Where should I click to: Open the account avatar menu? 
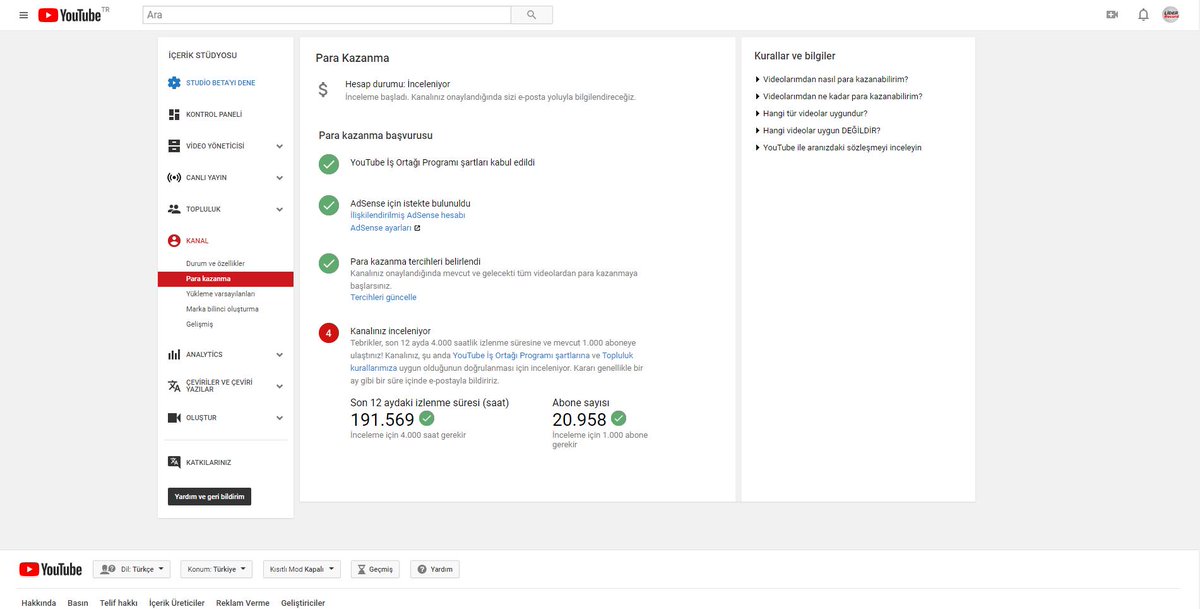click(x=1171, y=15)
